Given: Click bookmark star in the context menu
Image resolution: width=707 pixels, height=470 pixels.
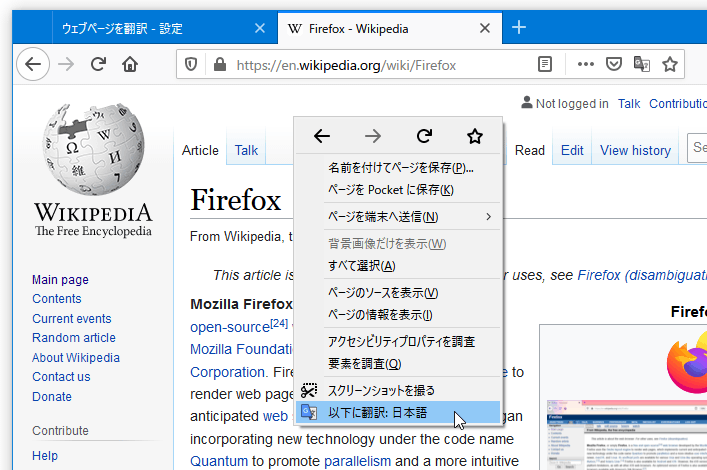Looking at the screenshot, I should [475, 136].
